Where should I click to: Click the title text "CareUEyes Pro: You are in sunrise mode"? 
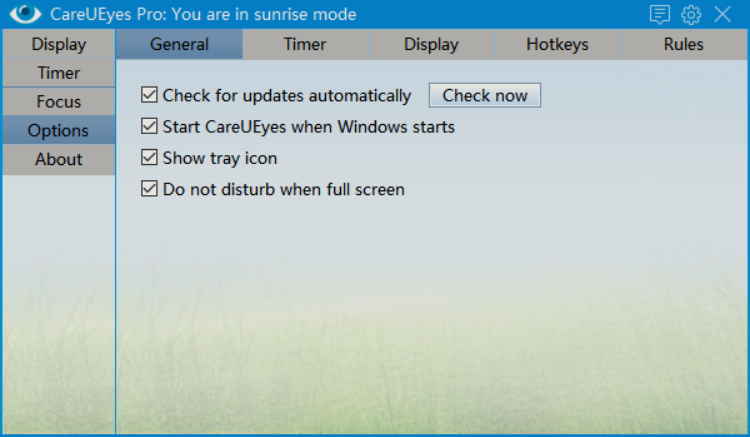click(x=203, y=14)
